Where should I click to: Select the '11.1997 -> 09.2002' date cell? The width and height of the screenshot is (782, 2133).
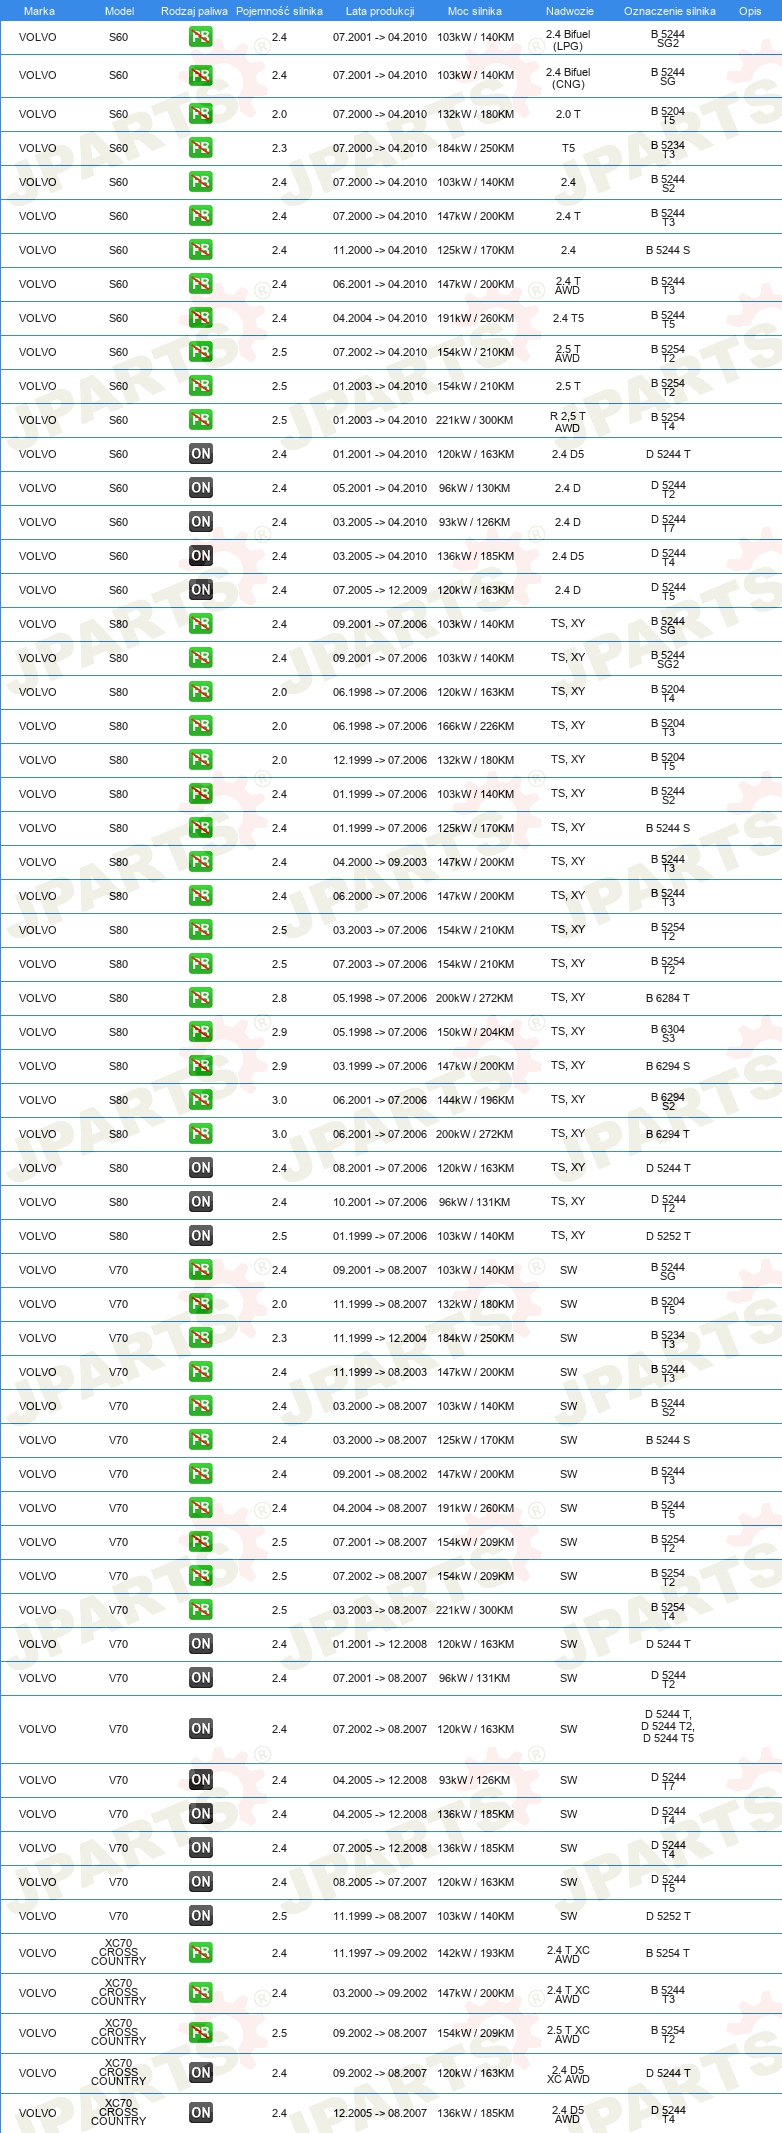(x=380, y=1953)
